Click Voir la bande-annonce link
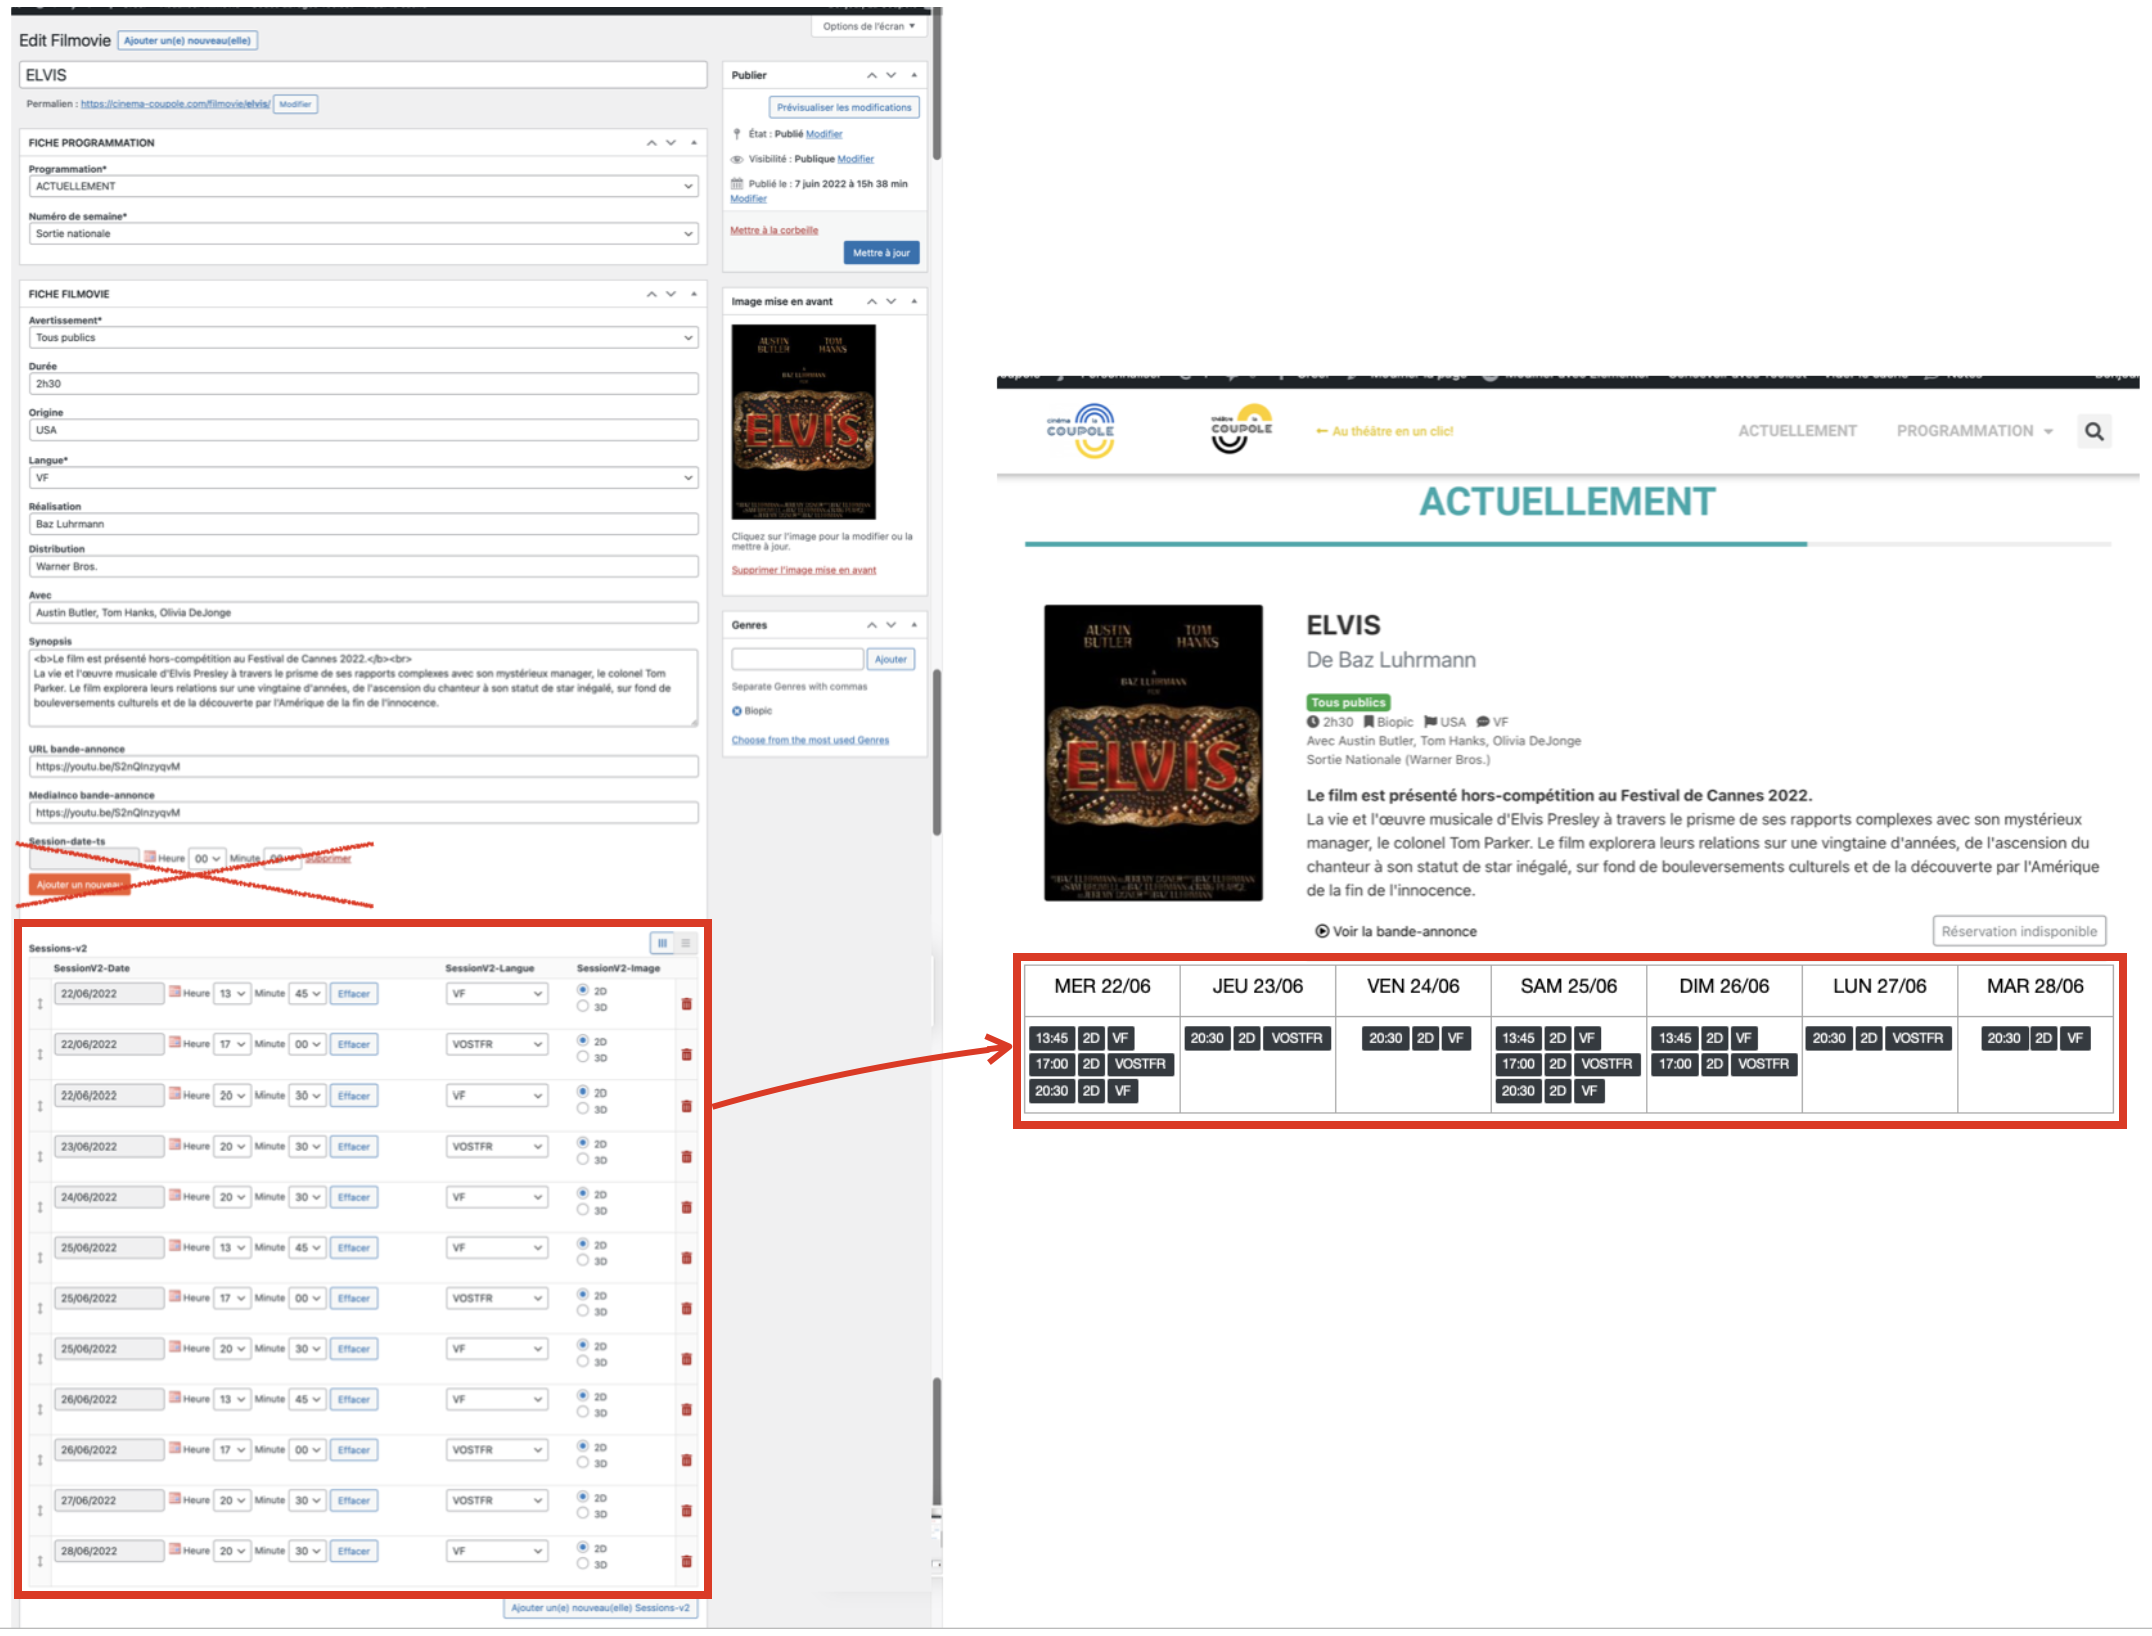 [1396, 931]
